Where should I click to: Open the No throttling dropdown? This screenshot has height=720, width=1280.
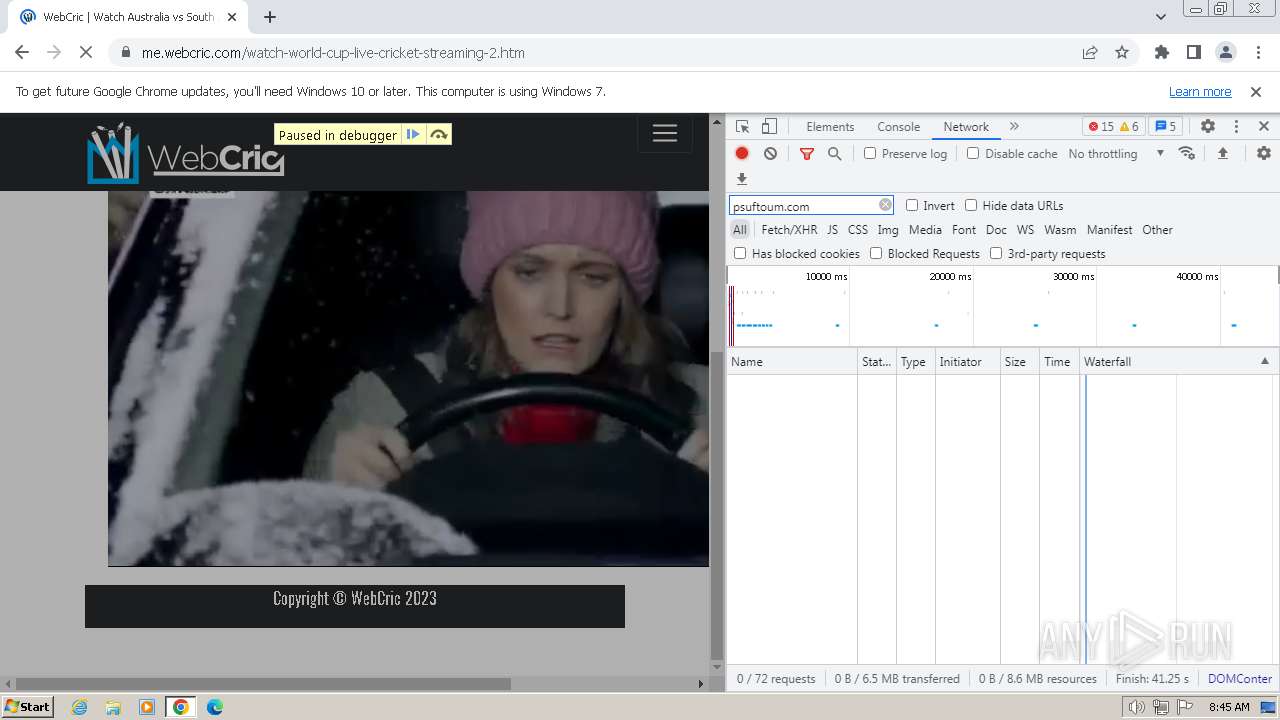pos(1116,153)
